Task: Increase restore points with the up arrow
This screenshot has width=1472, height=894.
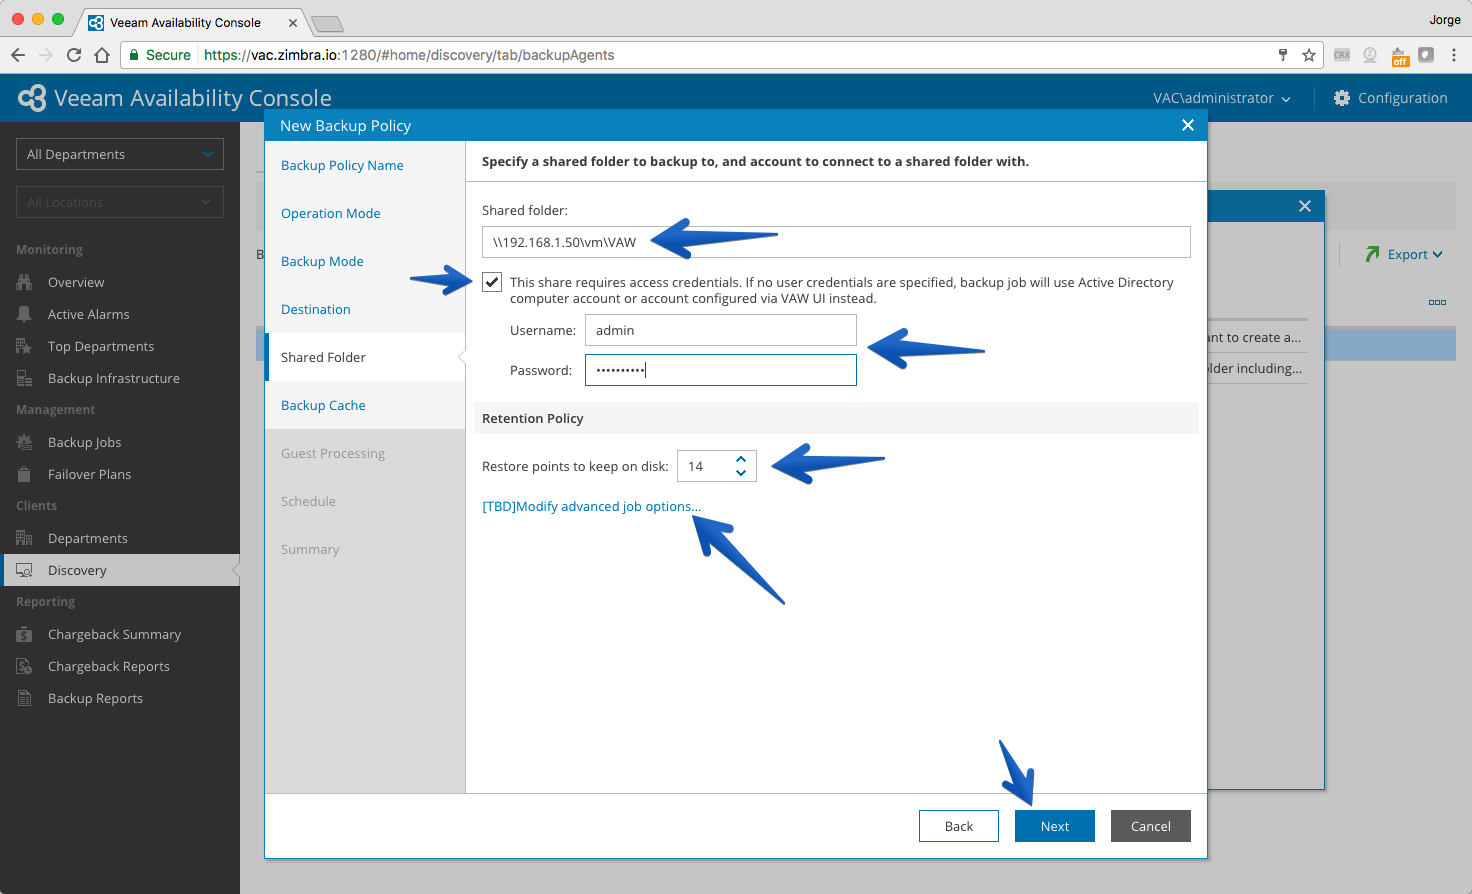Action: pos(741,459)
